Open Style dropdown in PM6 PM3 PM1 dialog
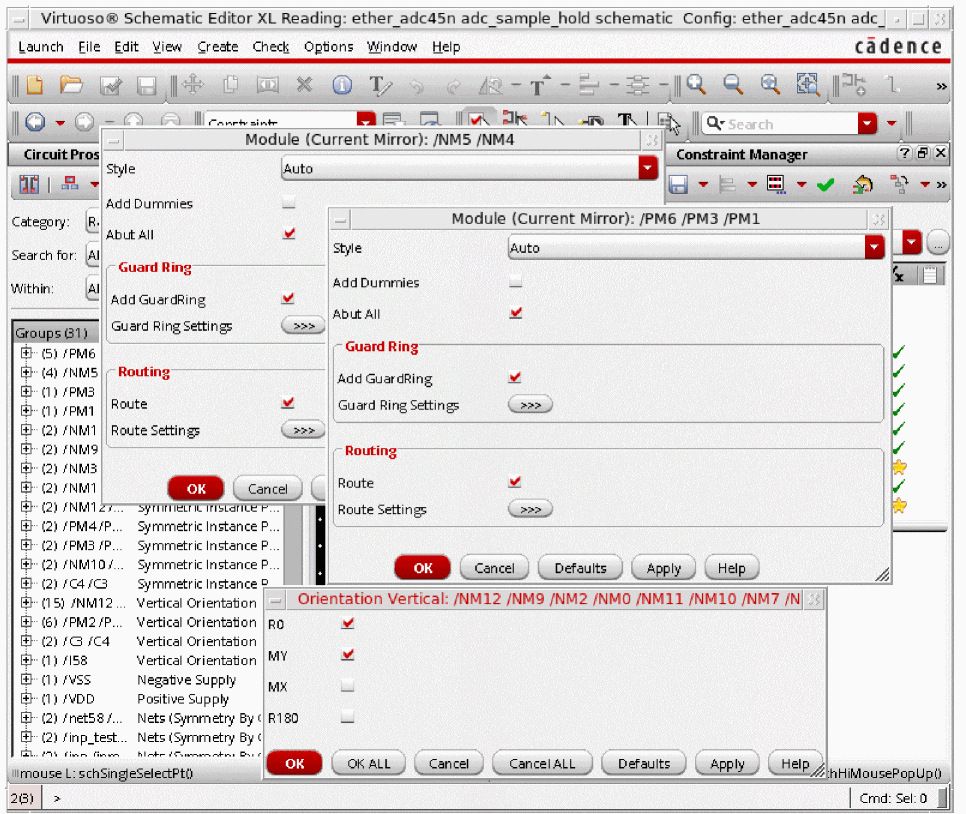This screenshot has height=814, width=966. tap(875, 248)
